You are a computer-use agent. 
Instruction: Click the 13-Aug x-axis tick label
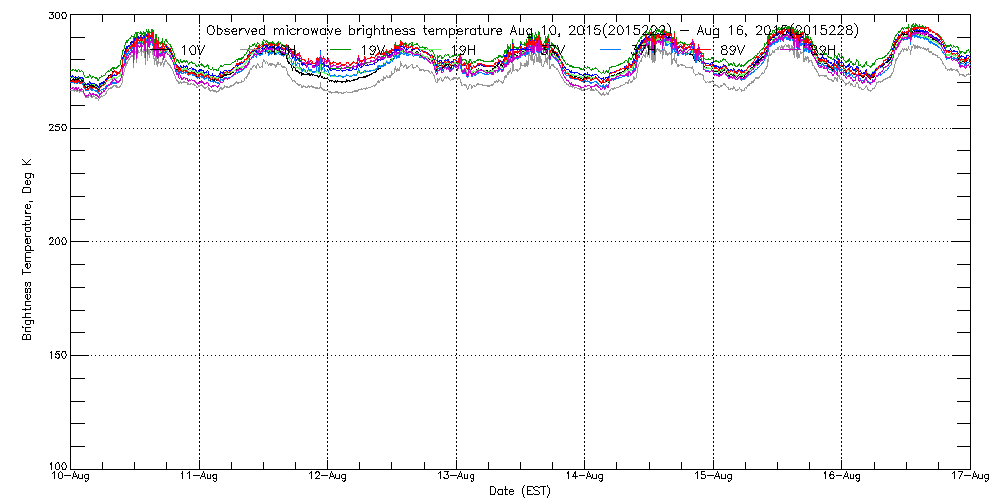[456, 477]
